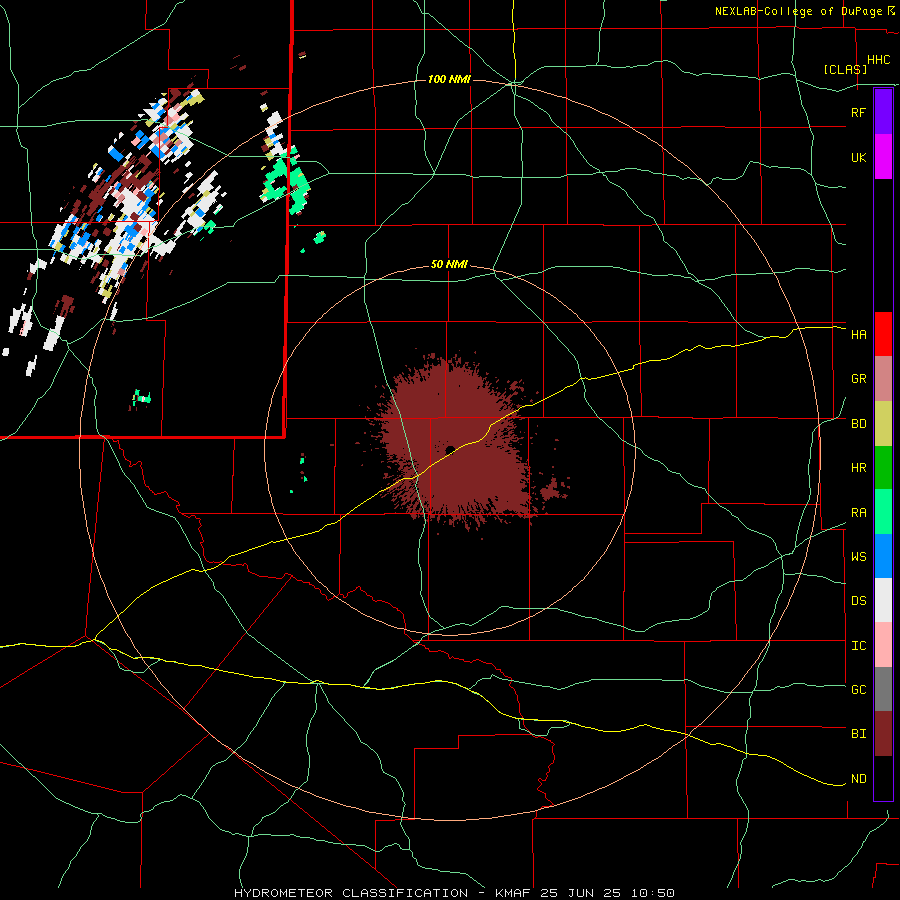Click the UK legend label
900x900 pixels.
858,157
